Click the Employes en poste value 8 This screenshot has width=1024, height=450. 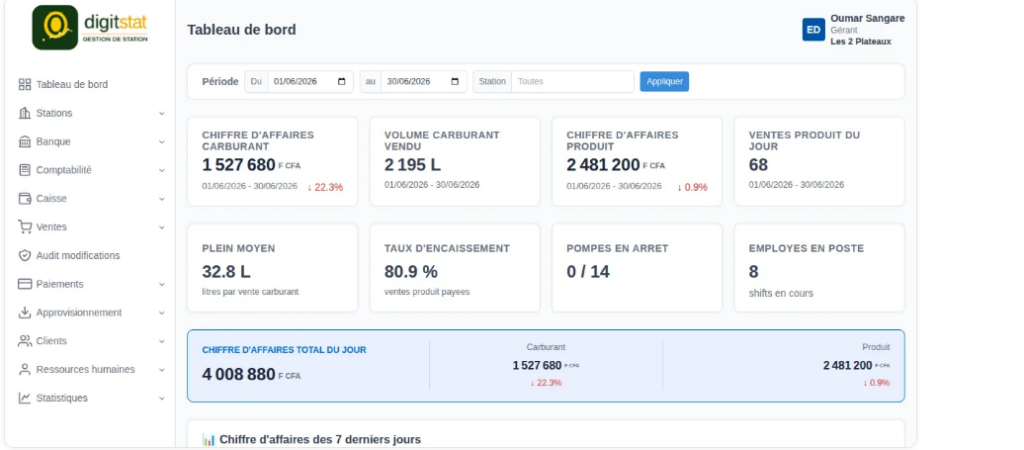coord(754,272)
